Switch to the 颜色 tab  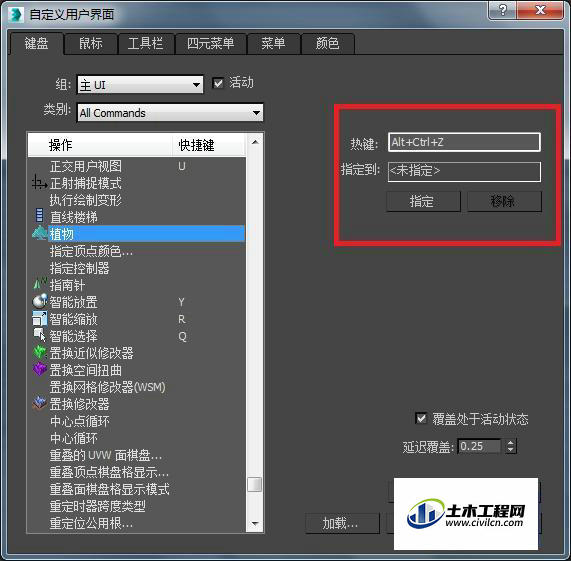pyautogui.click(x=327, y=44)
